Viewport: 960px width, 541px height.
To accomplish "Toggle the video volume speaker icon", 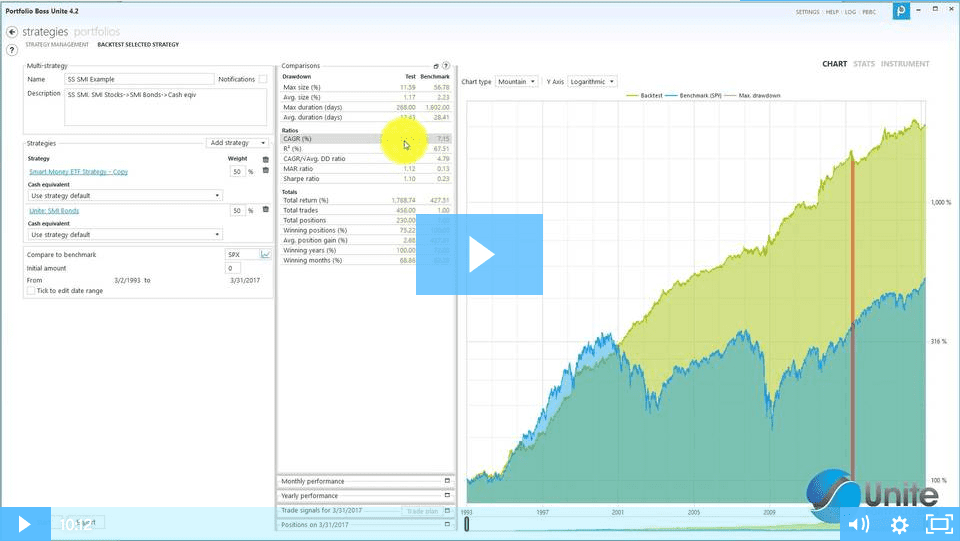I will 859,524.
